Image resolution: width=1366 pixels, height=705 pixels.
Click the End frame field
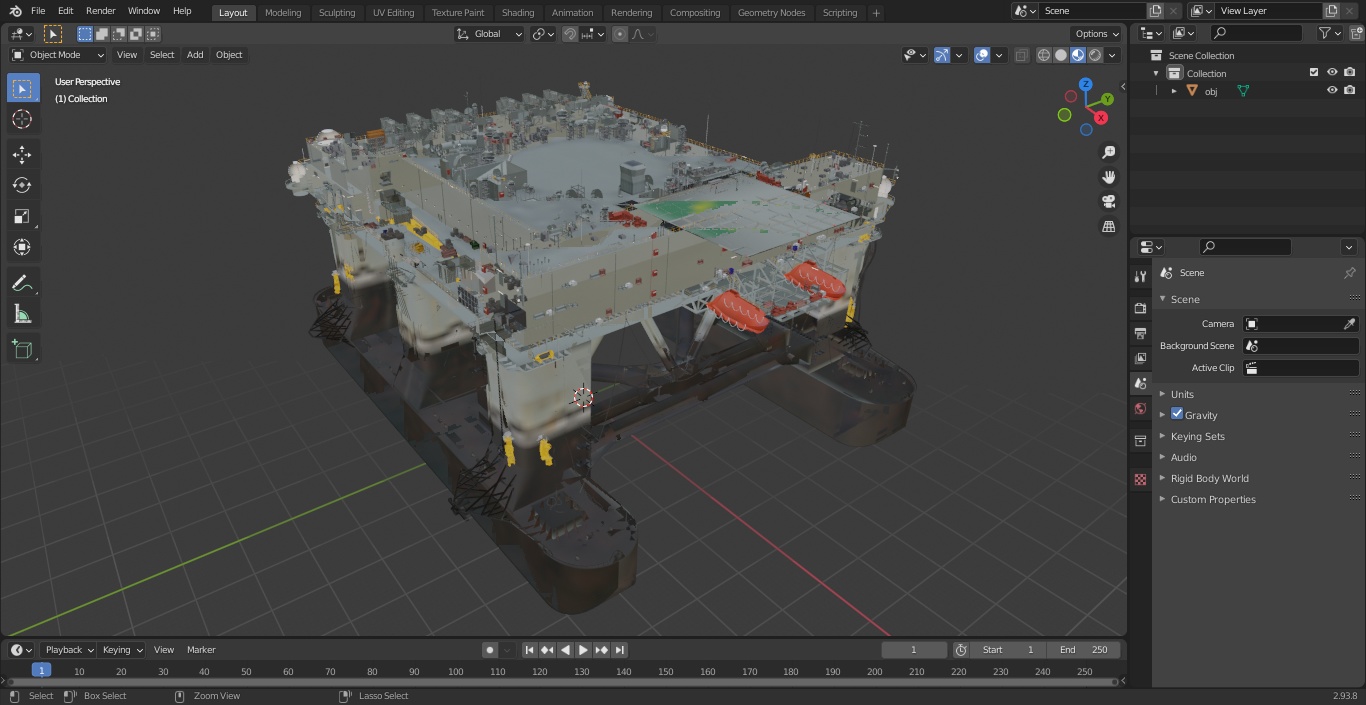pyautogui.click(x=1083, y=650)
